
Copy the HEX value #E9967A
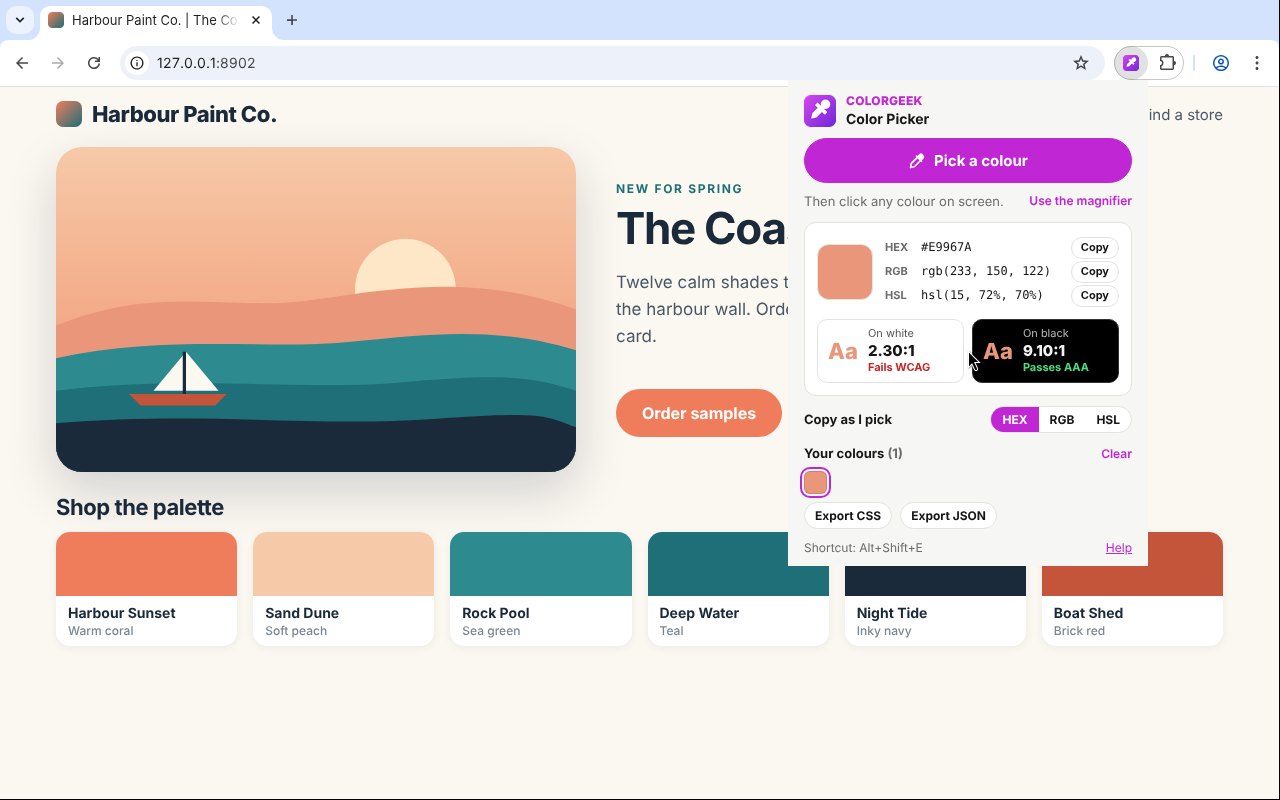[x=1094, y=247]
